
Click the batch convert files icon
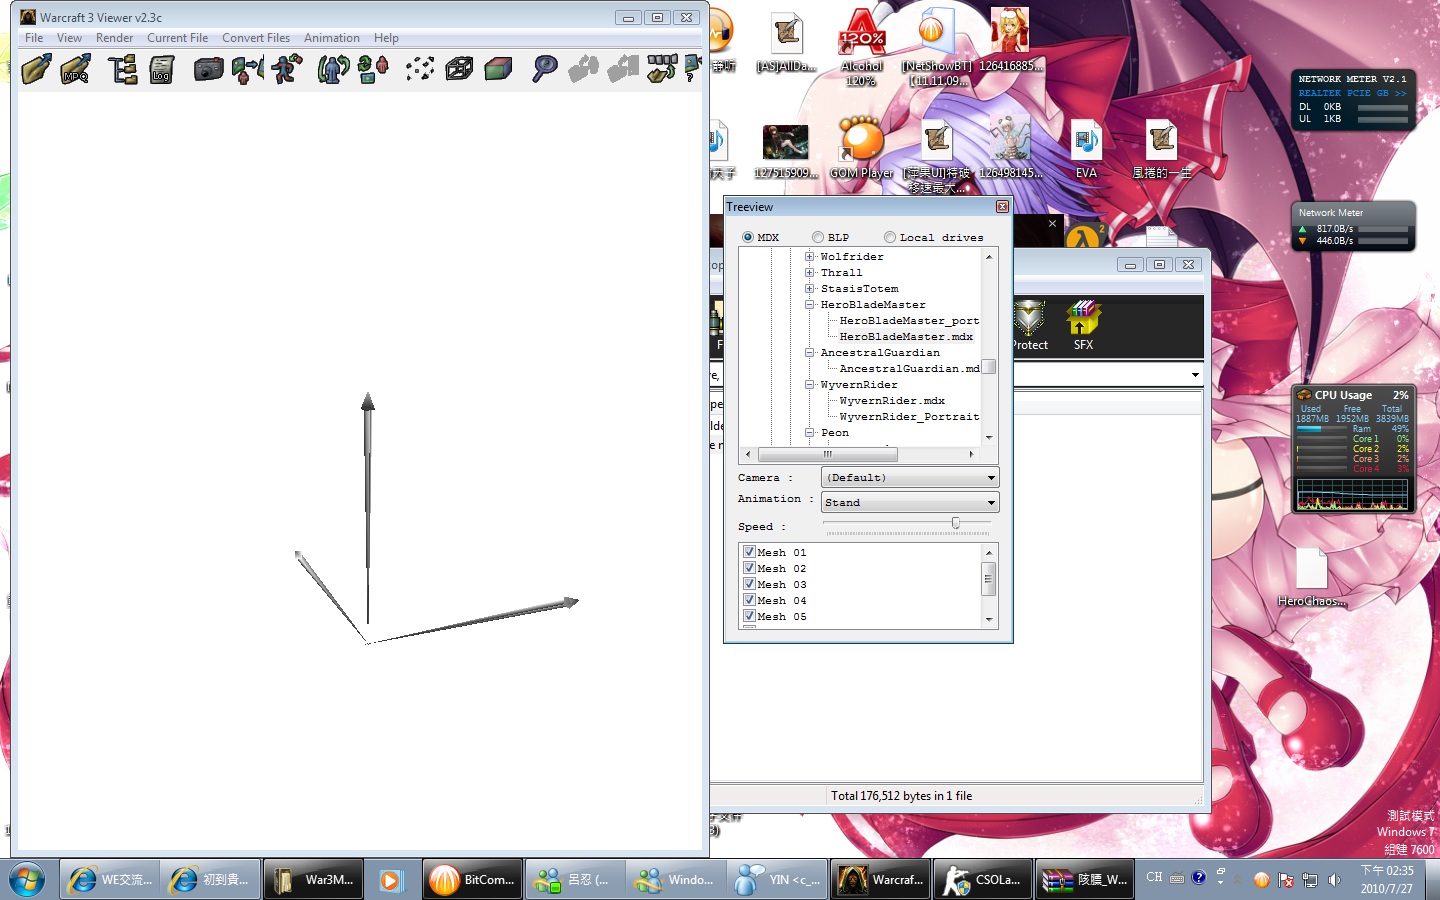coord(661,69)
